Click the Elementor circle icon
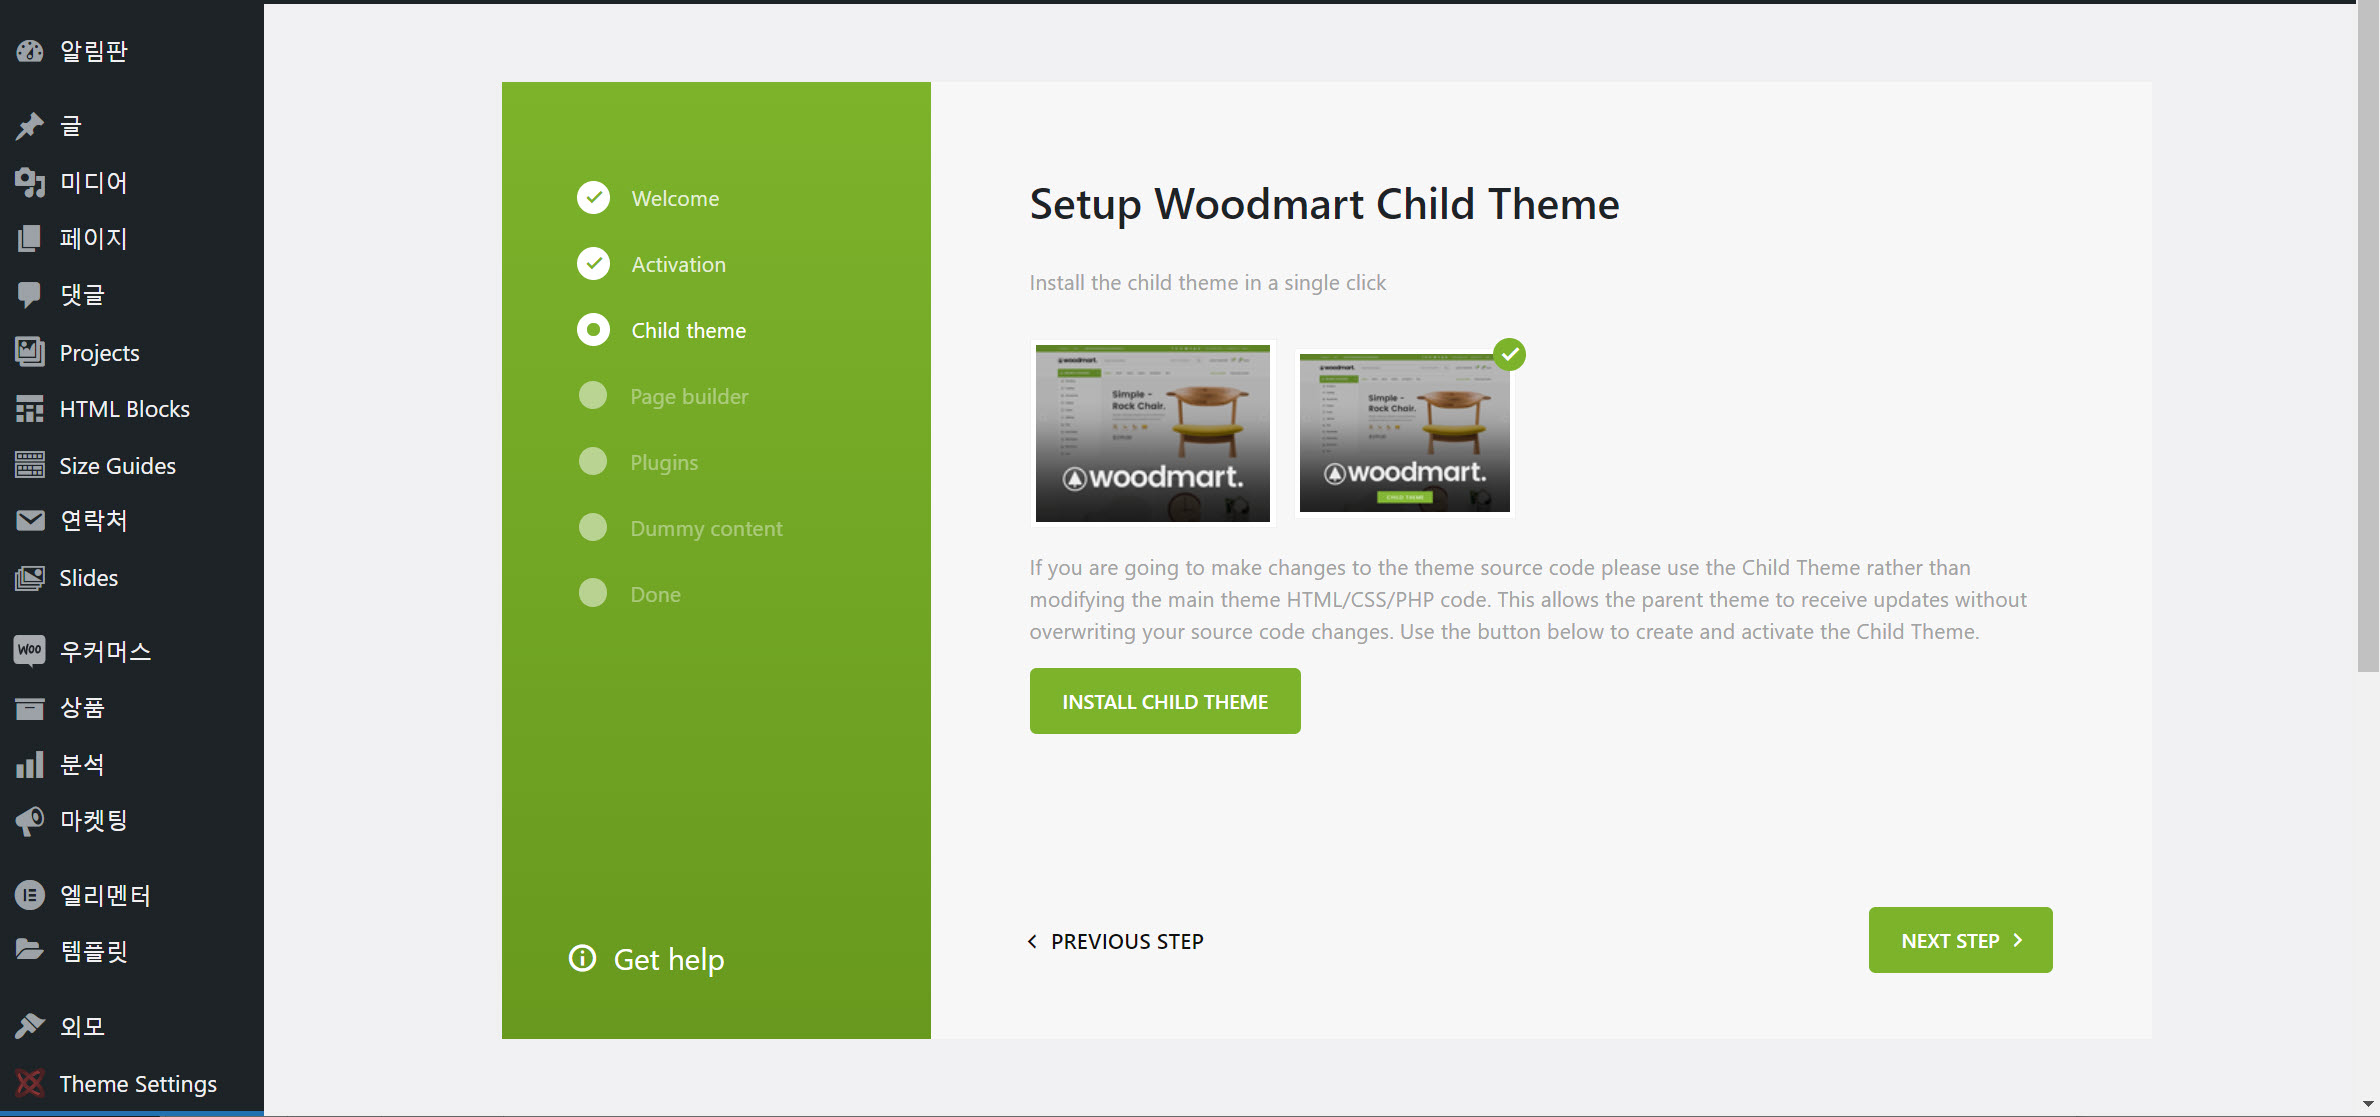 30,895
